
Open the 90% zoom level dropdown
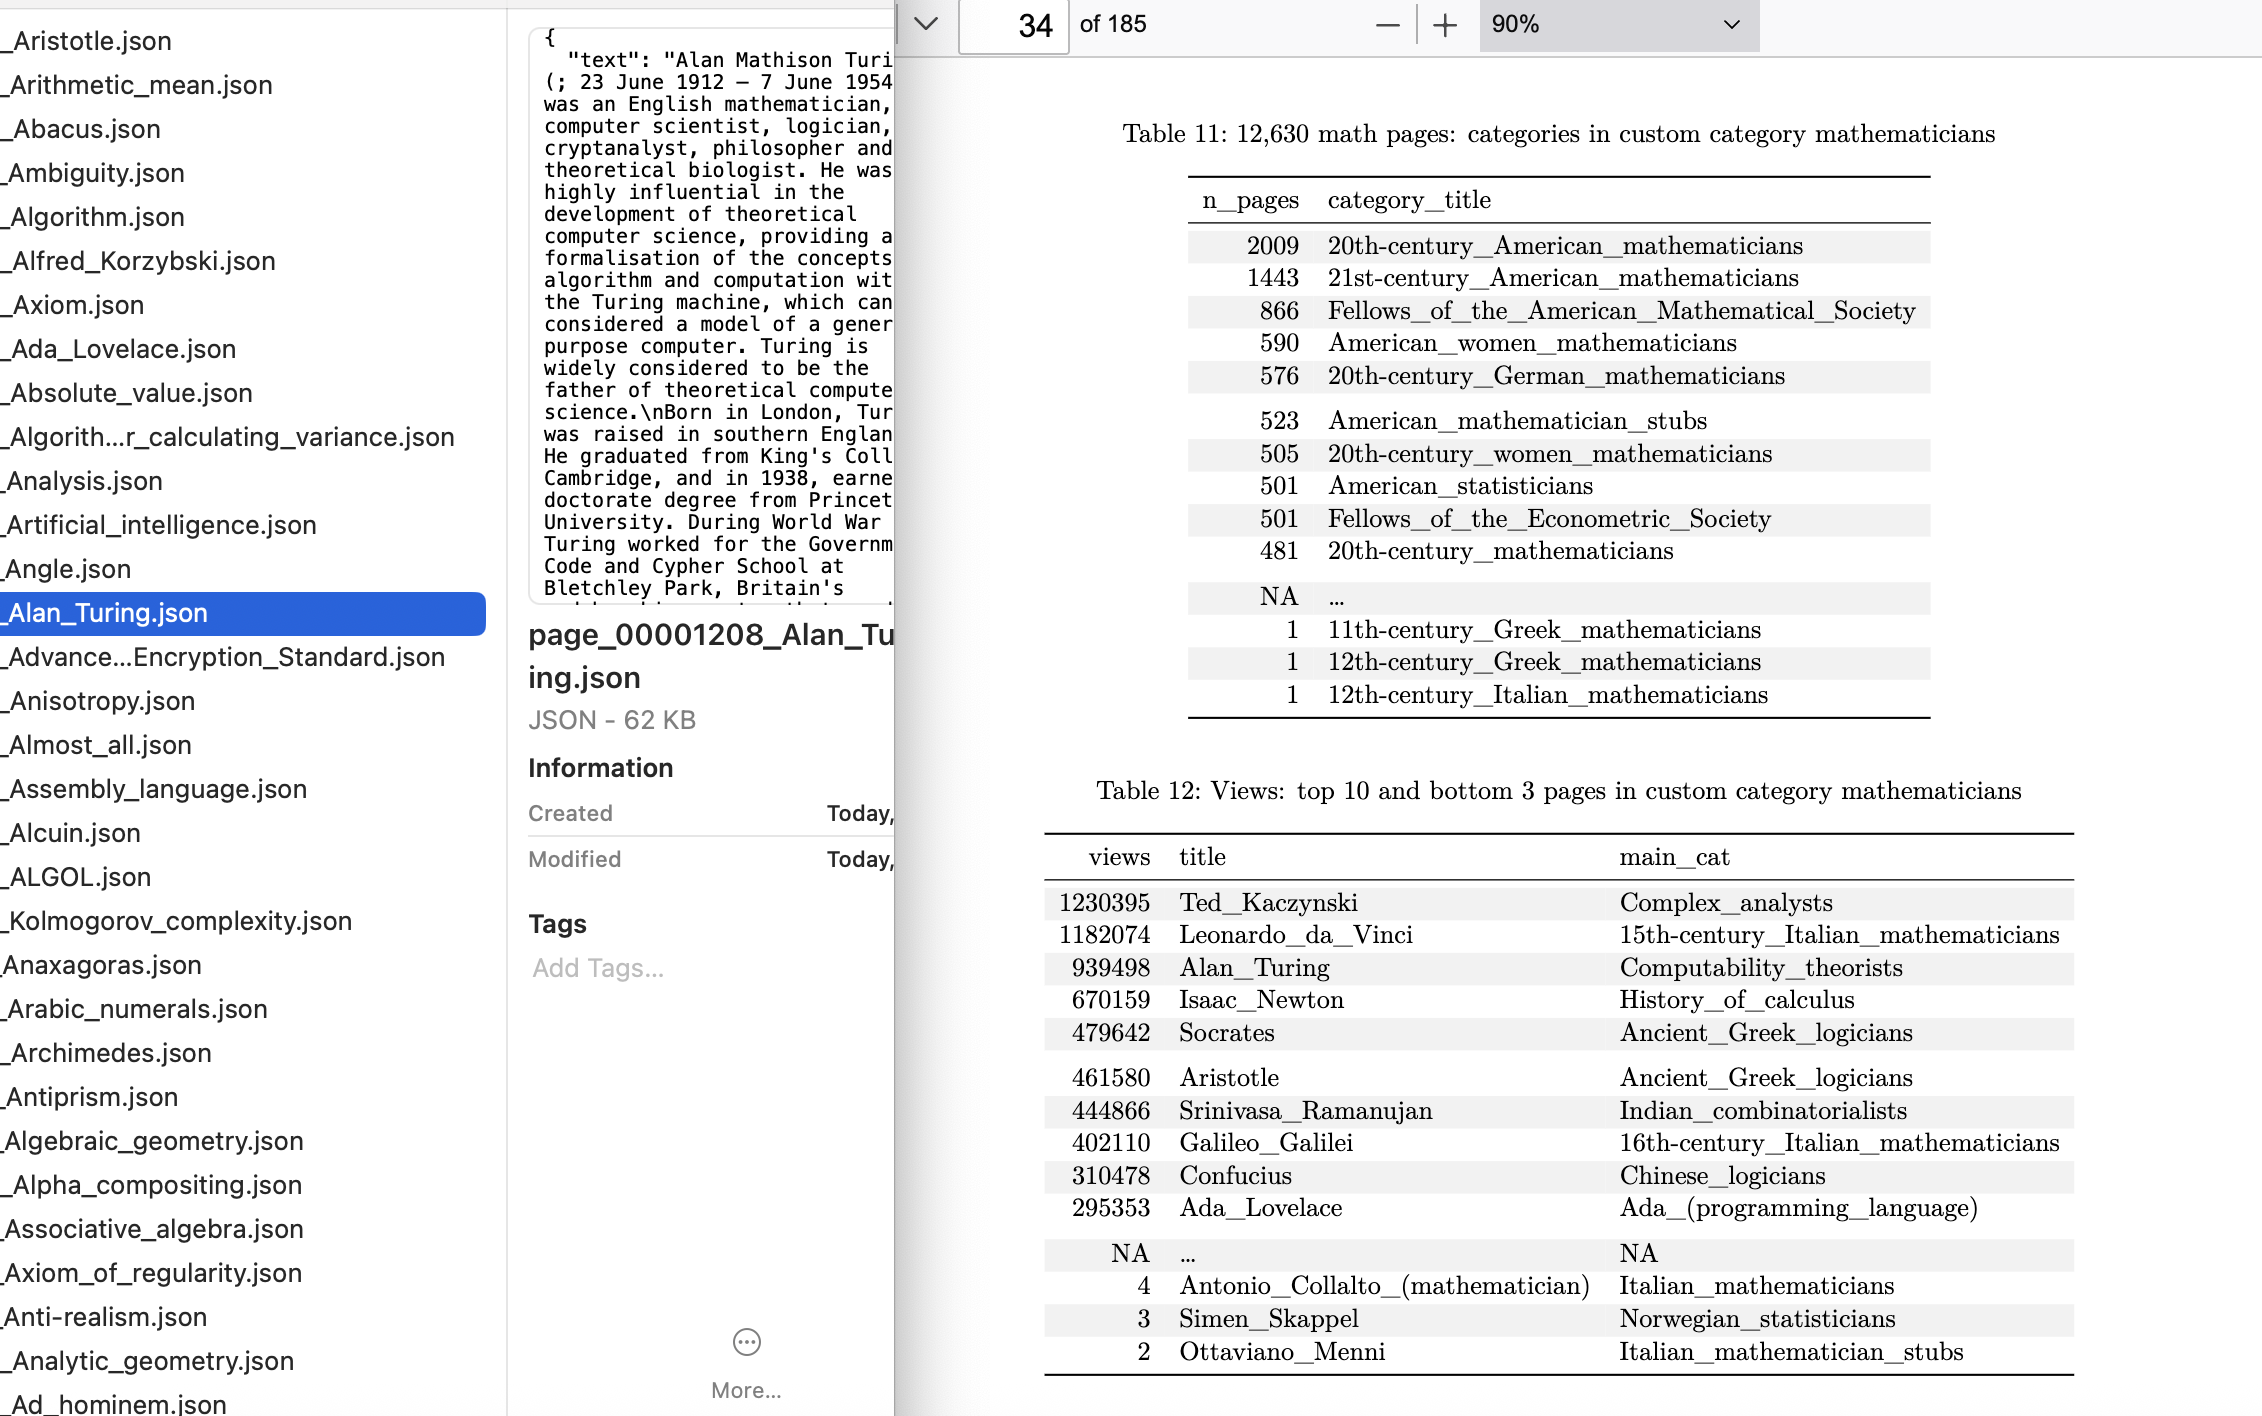pos(1618,25)
